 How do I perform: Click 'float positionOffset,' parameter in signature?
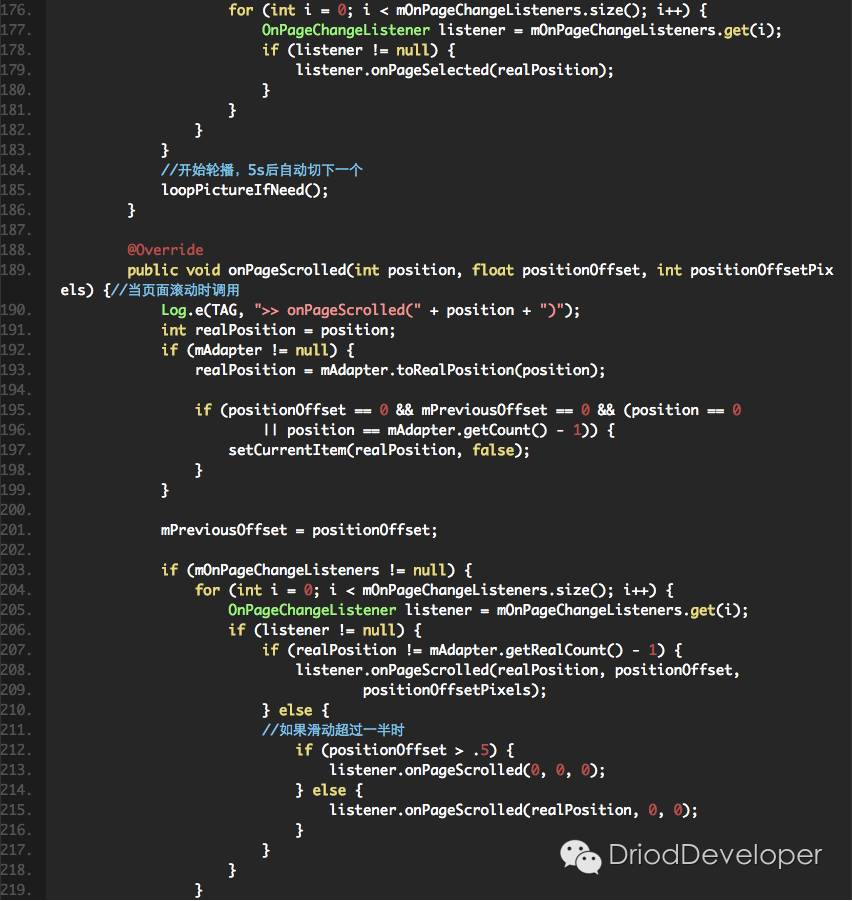(558, 270)
